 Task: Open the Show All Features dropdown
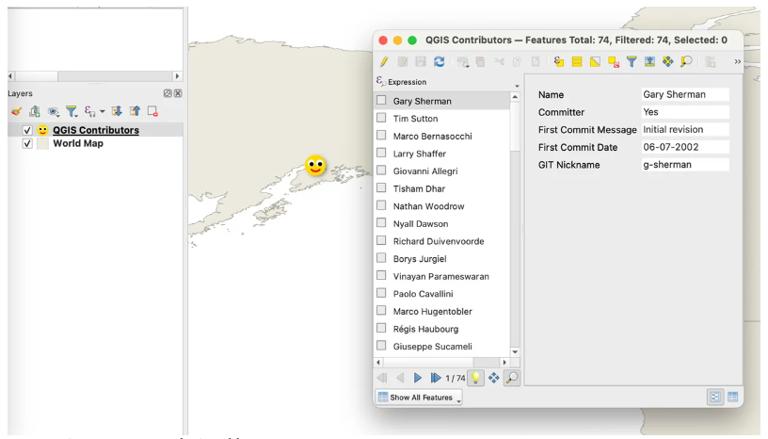(419, 397)
